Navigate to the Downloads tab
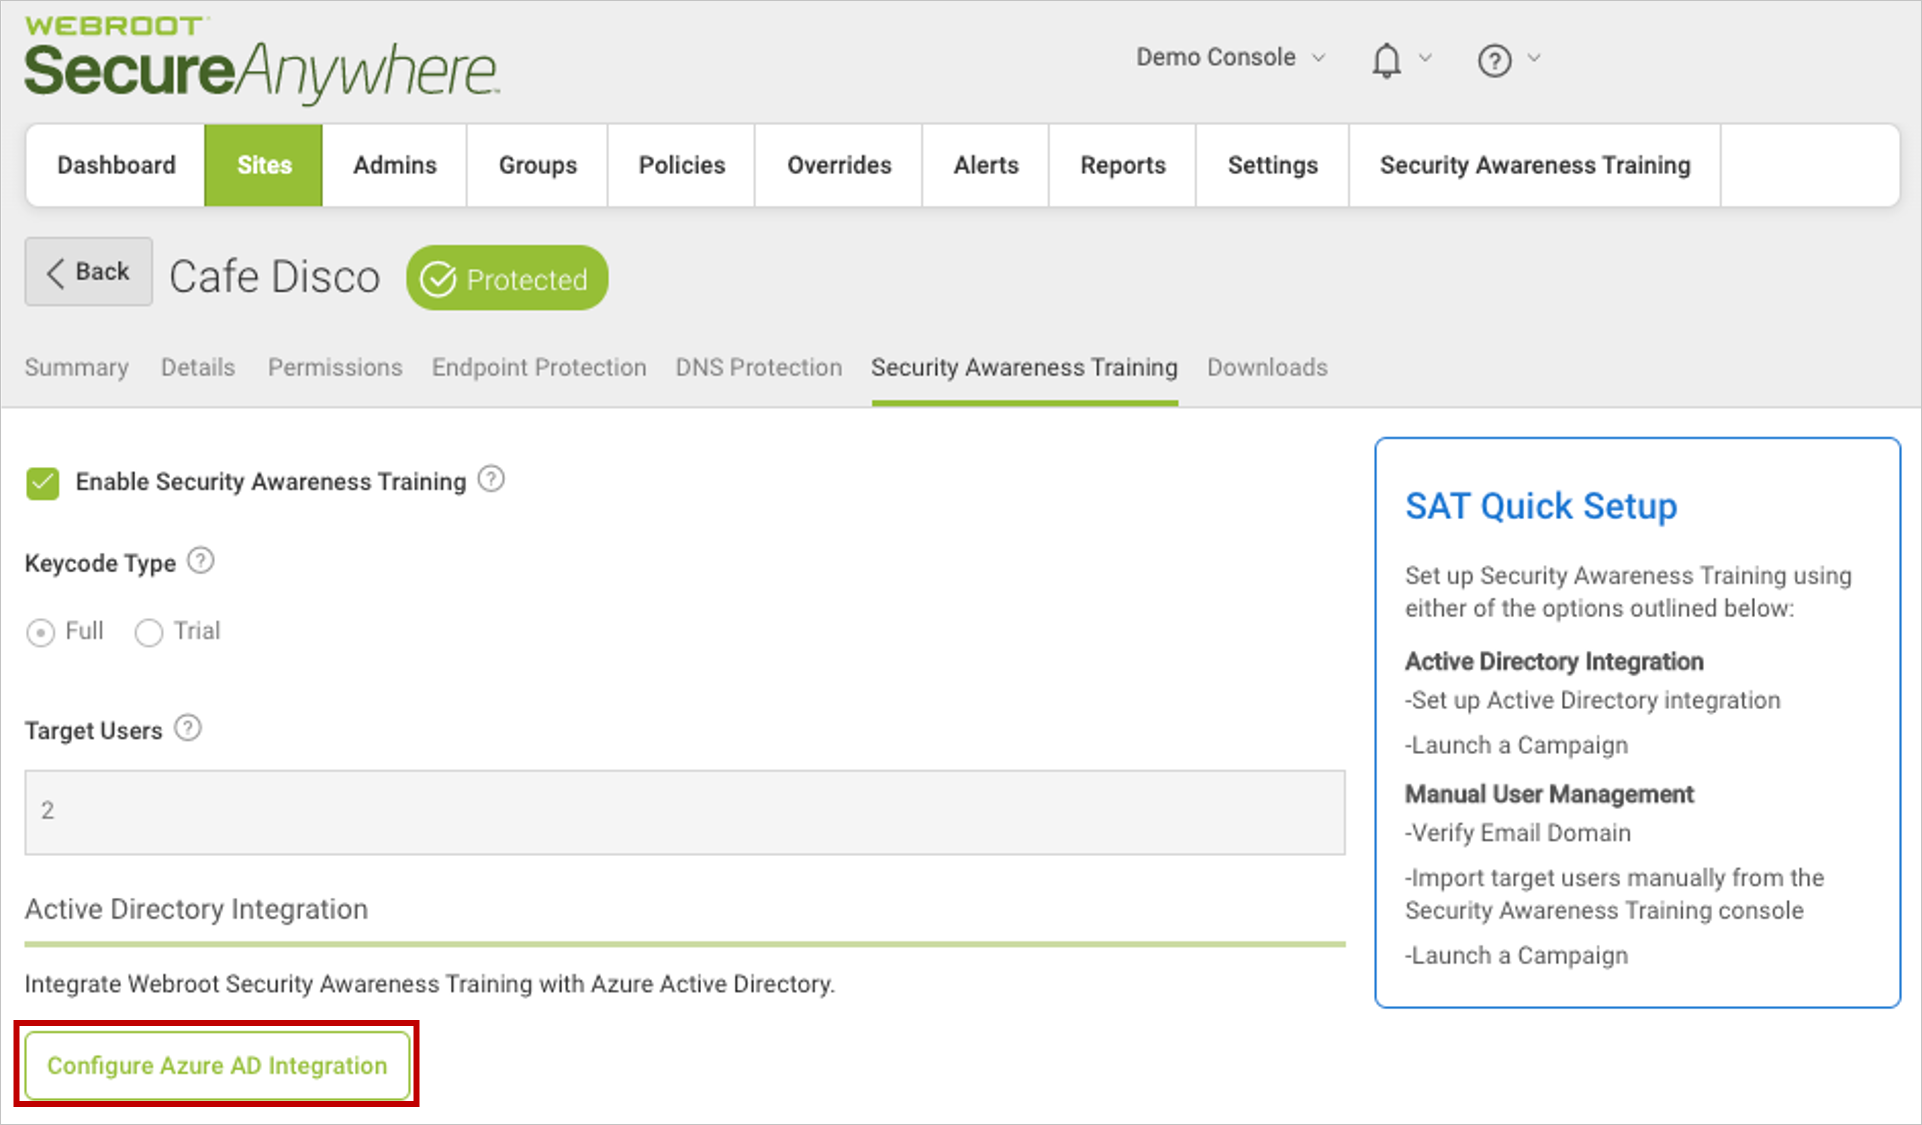Screen dimensions: 1922x1125 pyautogui.click(x=1266, y=366)
